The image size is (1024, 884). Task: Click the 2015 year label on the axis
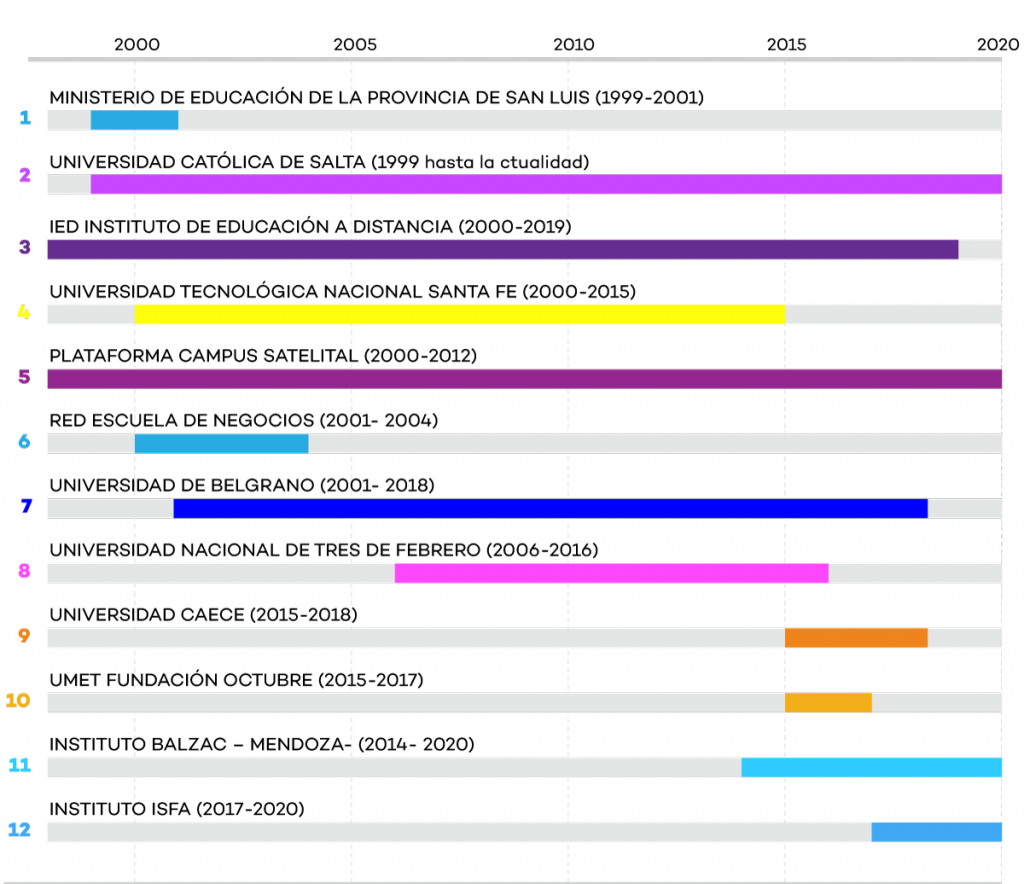pos(786,44)
